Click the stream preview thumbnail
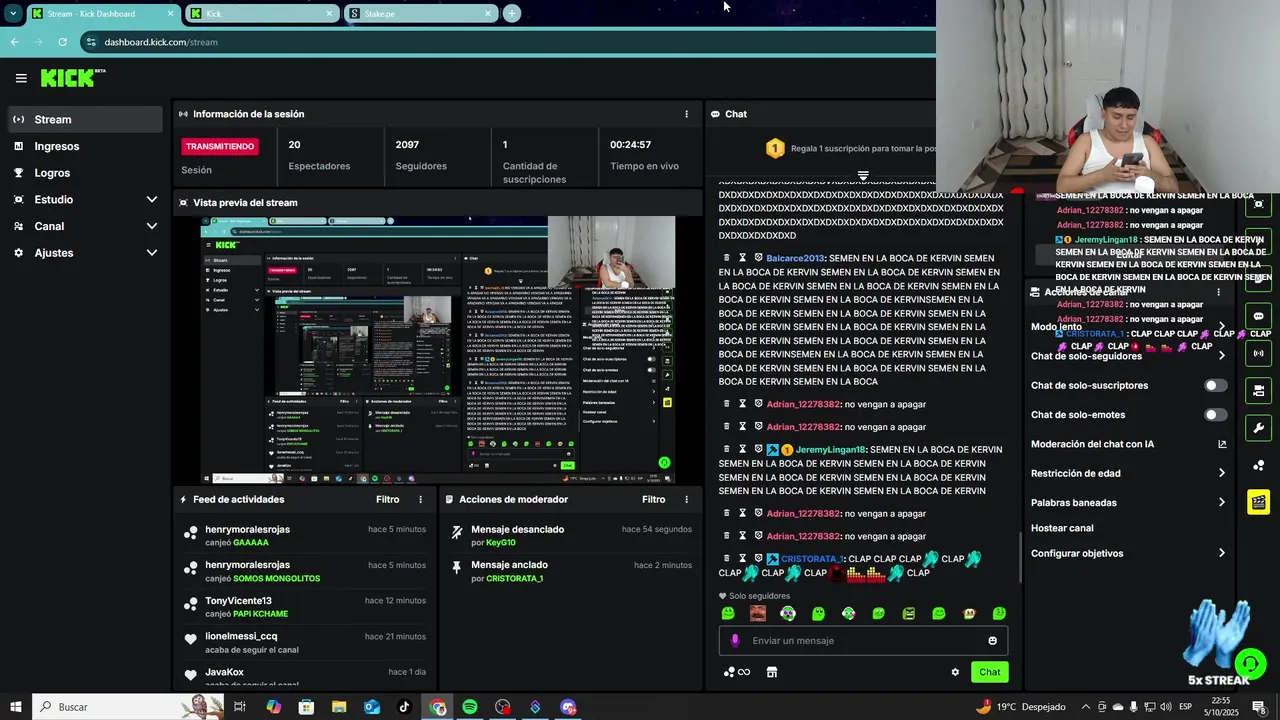1280x720 pixels. coord(438,350)
